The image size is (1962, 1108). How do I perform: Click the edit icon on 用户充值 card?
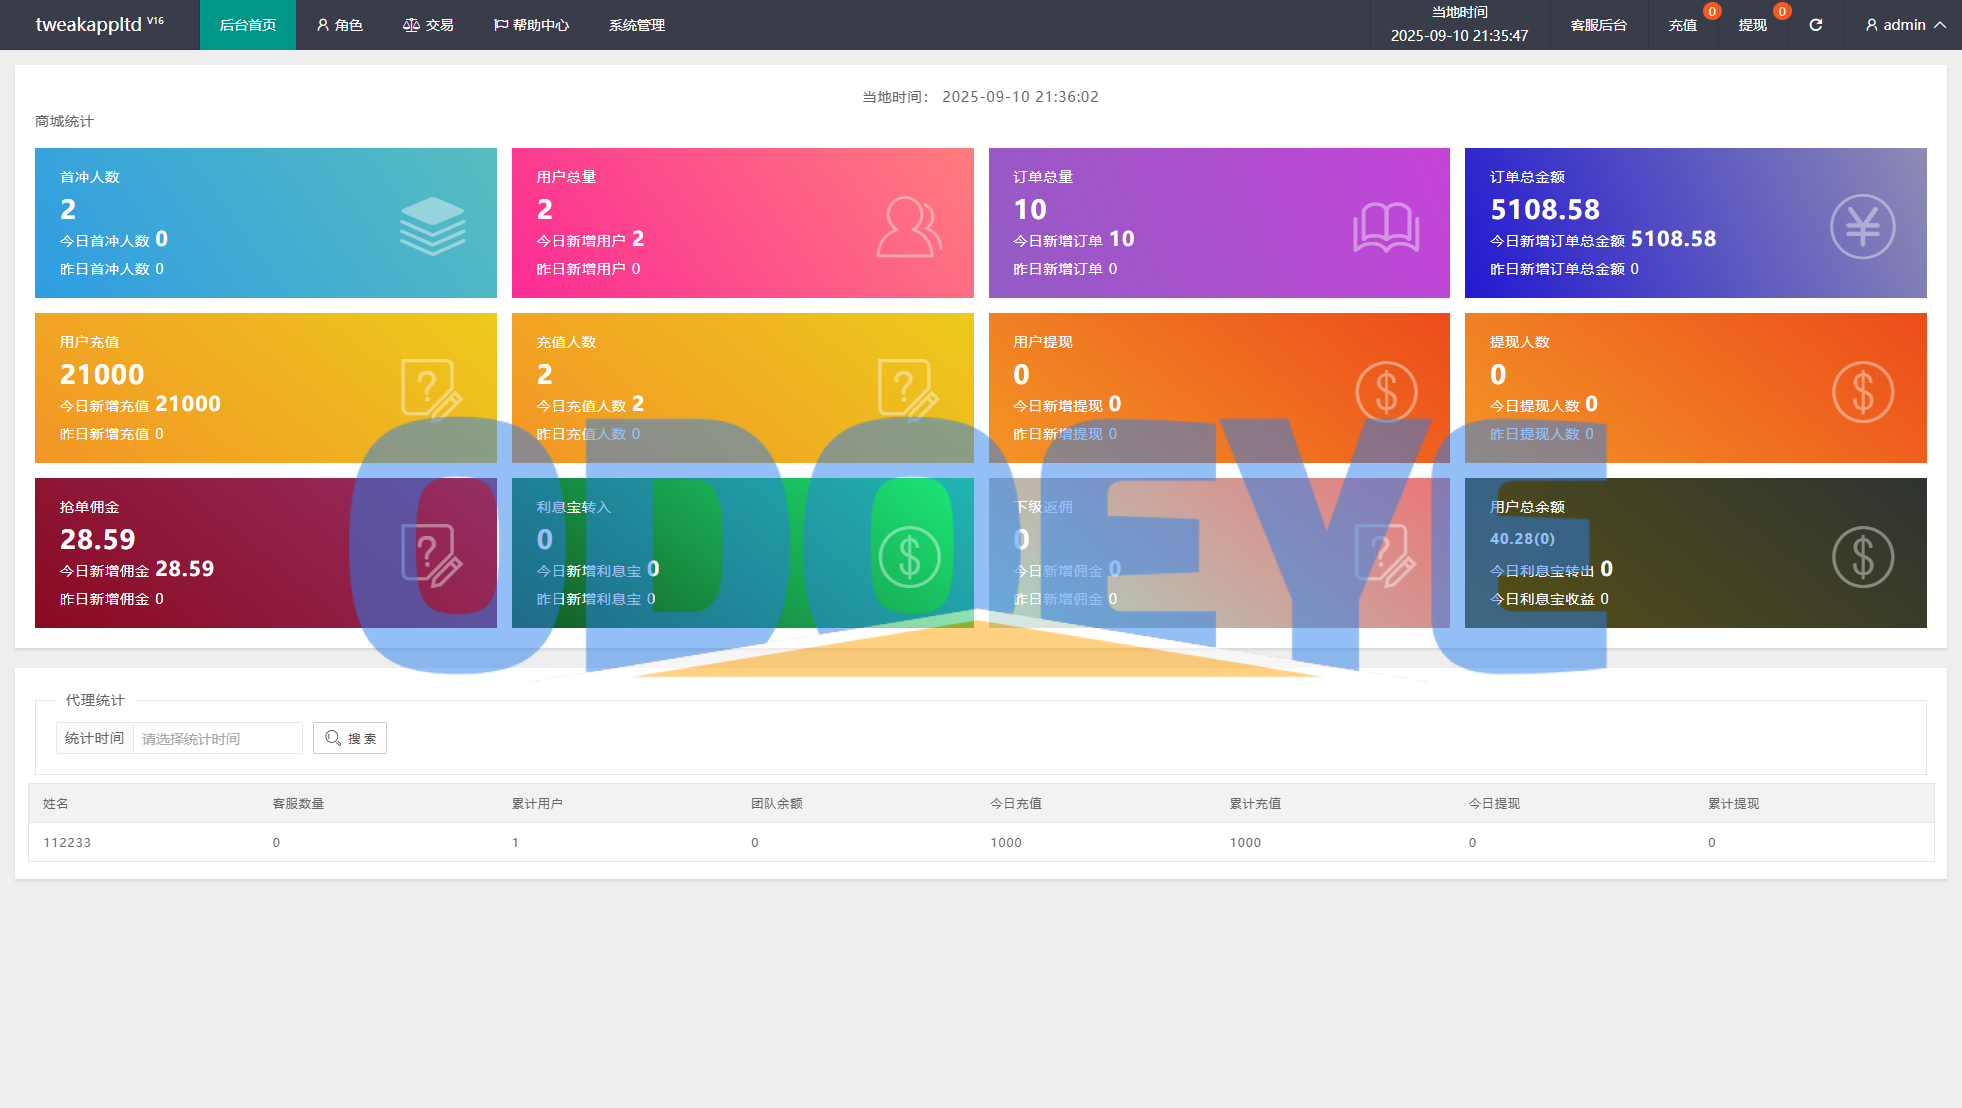pyautogui.click(x=431, y=388)
